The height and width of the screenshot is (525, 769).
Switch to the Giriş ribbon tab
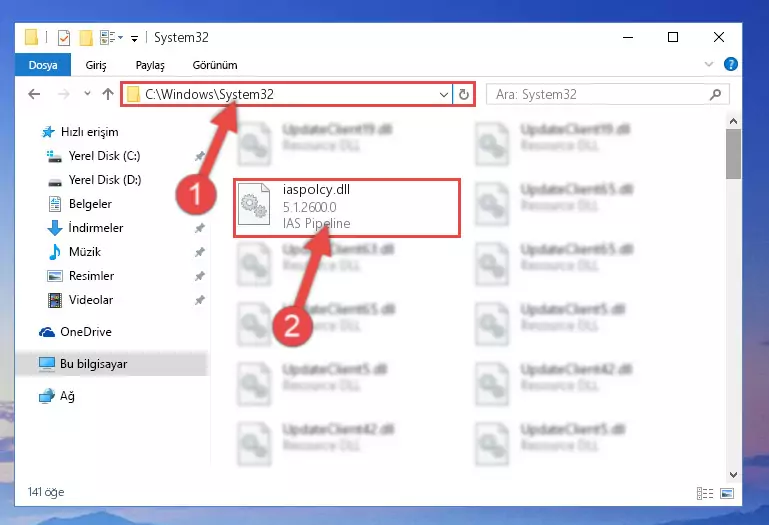click(96, 65)
